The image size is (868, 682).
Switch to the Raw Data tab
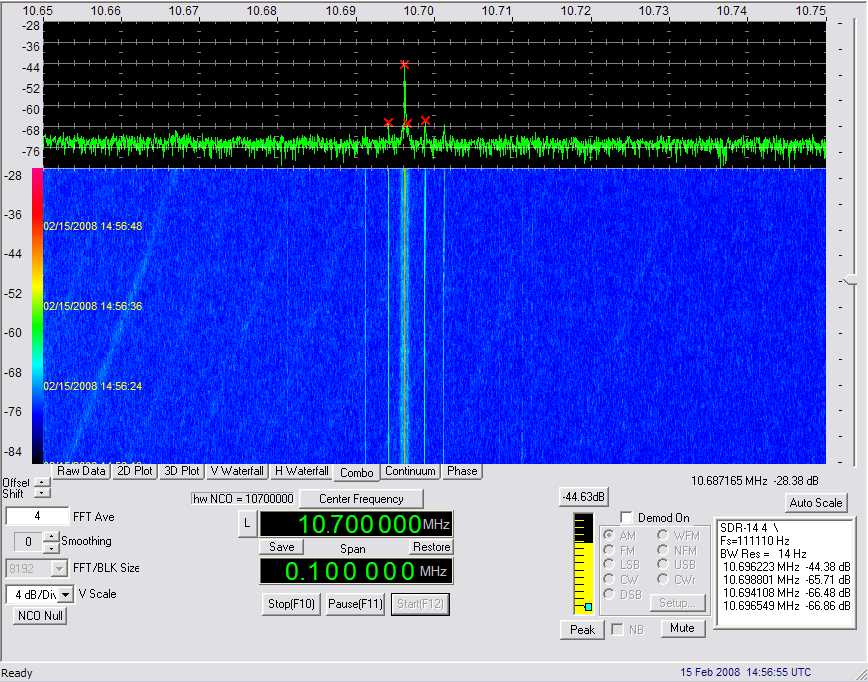point(81,471)
